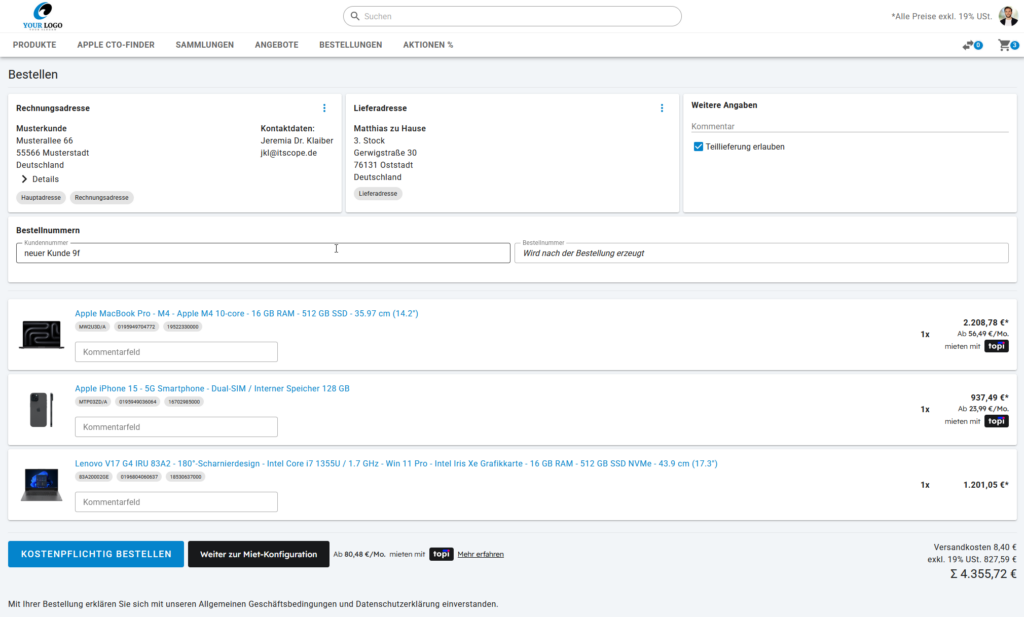Screen dimensions: 1024x617
Task: Open the AKTIONEN % menu
Action: [428, 45]
